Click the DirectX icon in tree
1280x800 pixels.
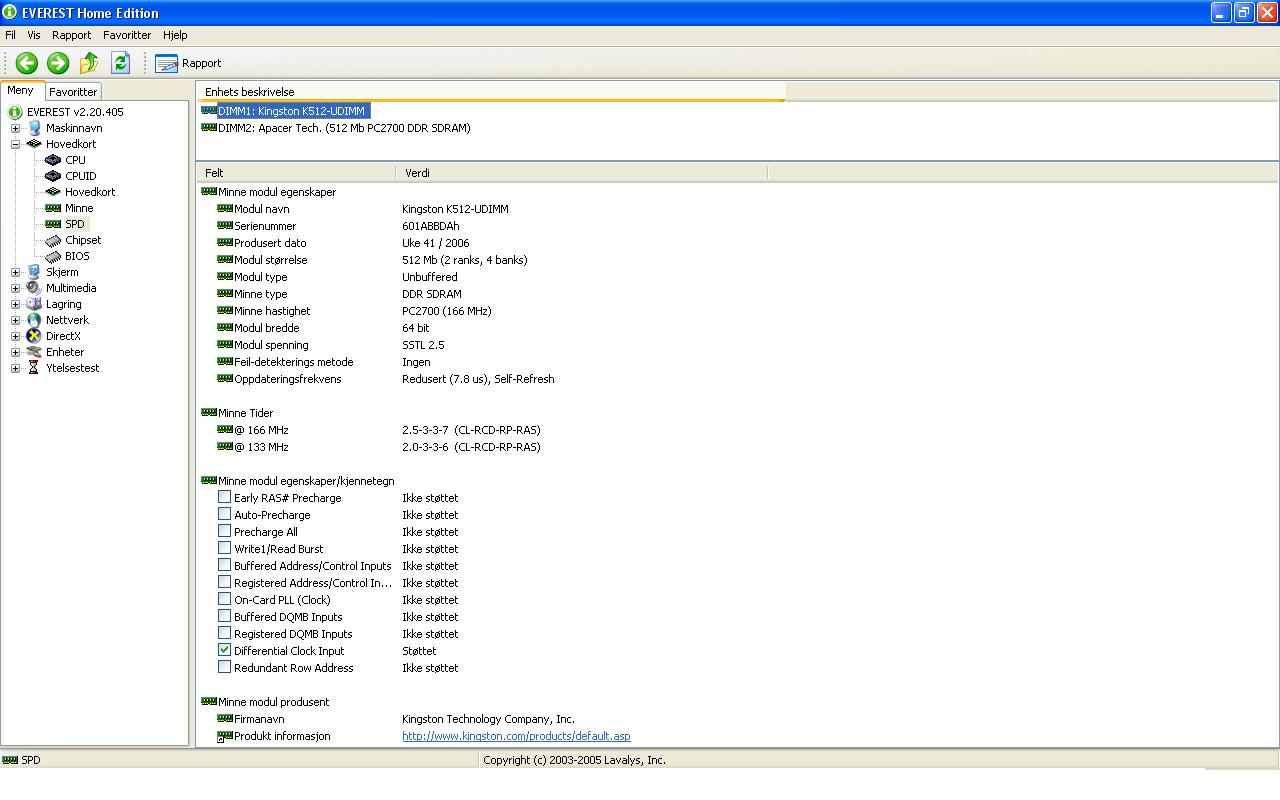(34, 336)
